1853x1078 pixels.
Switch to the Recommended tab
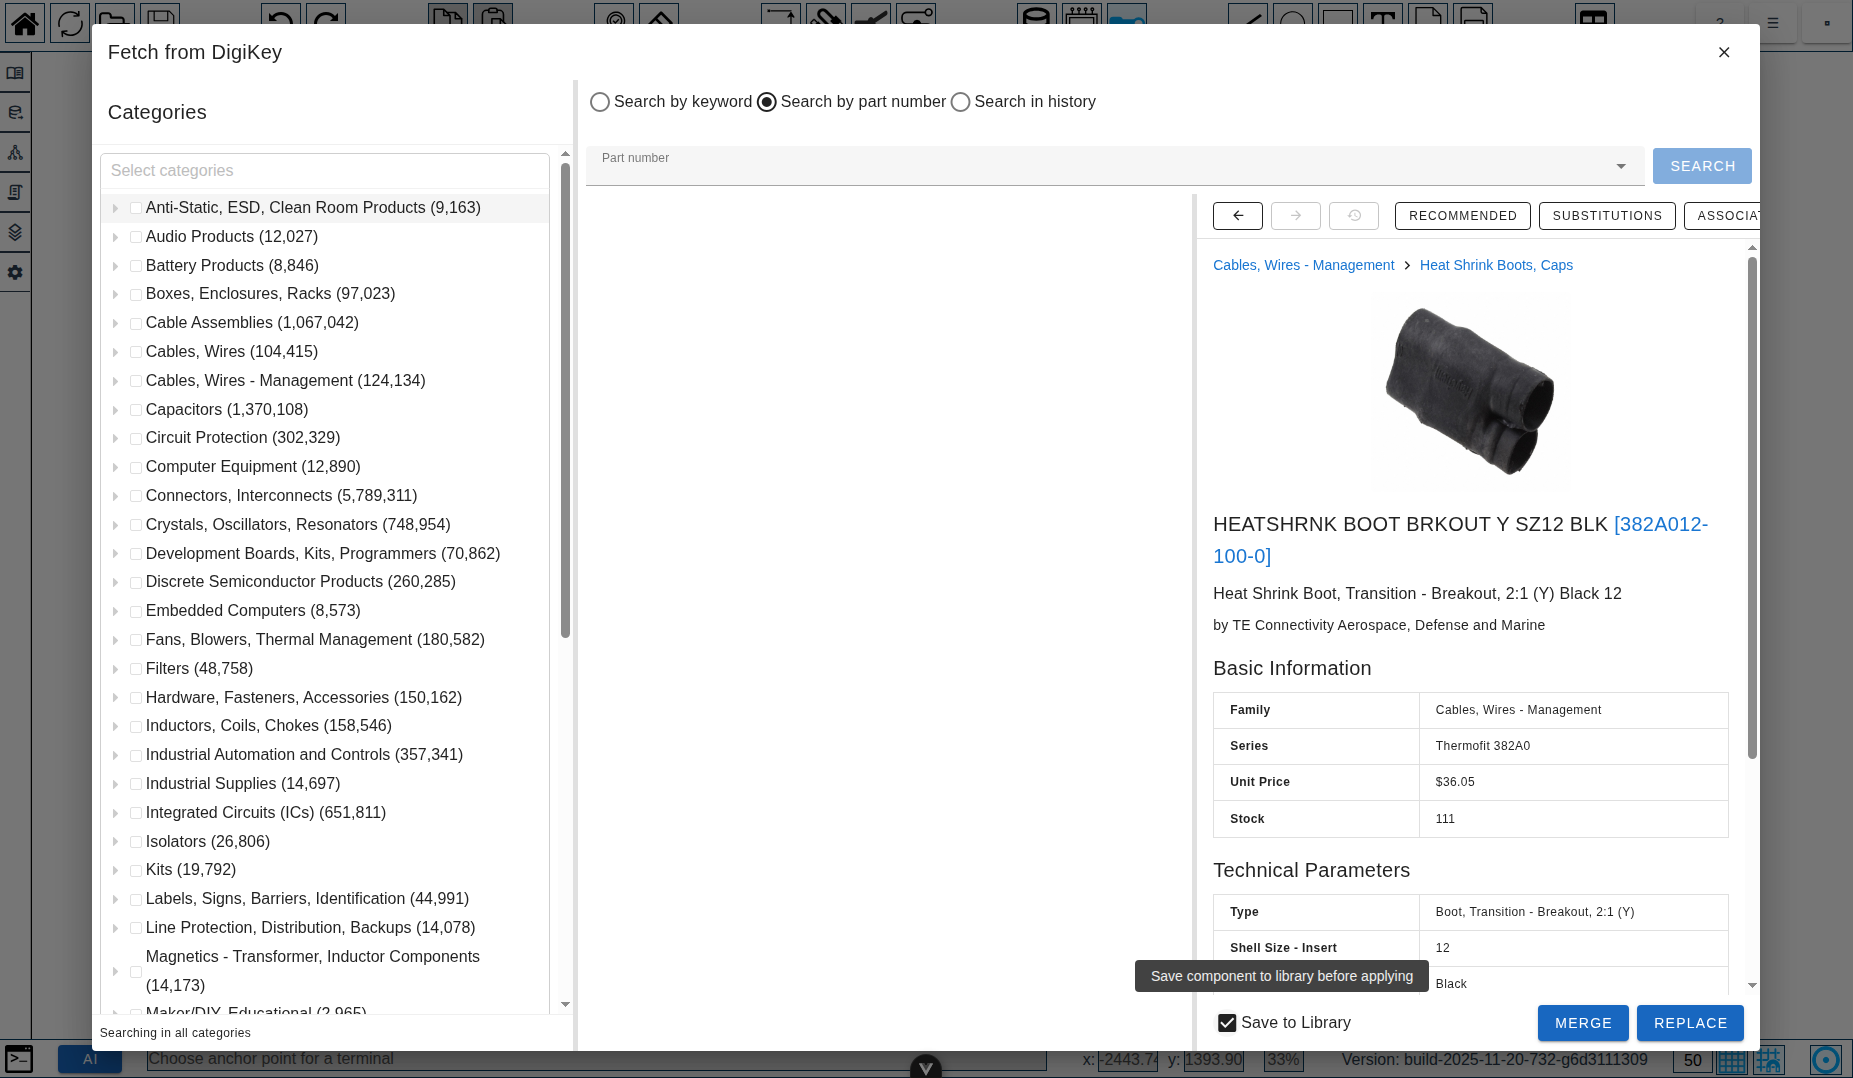tap(1462, 216)
